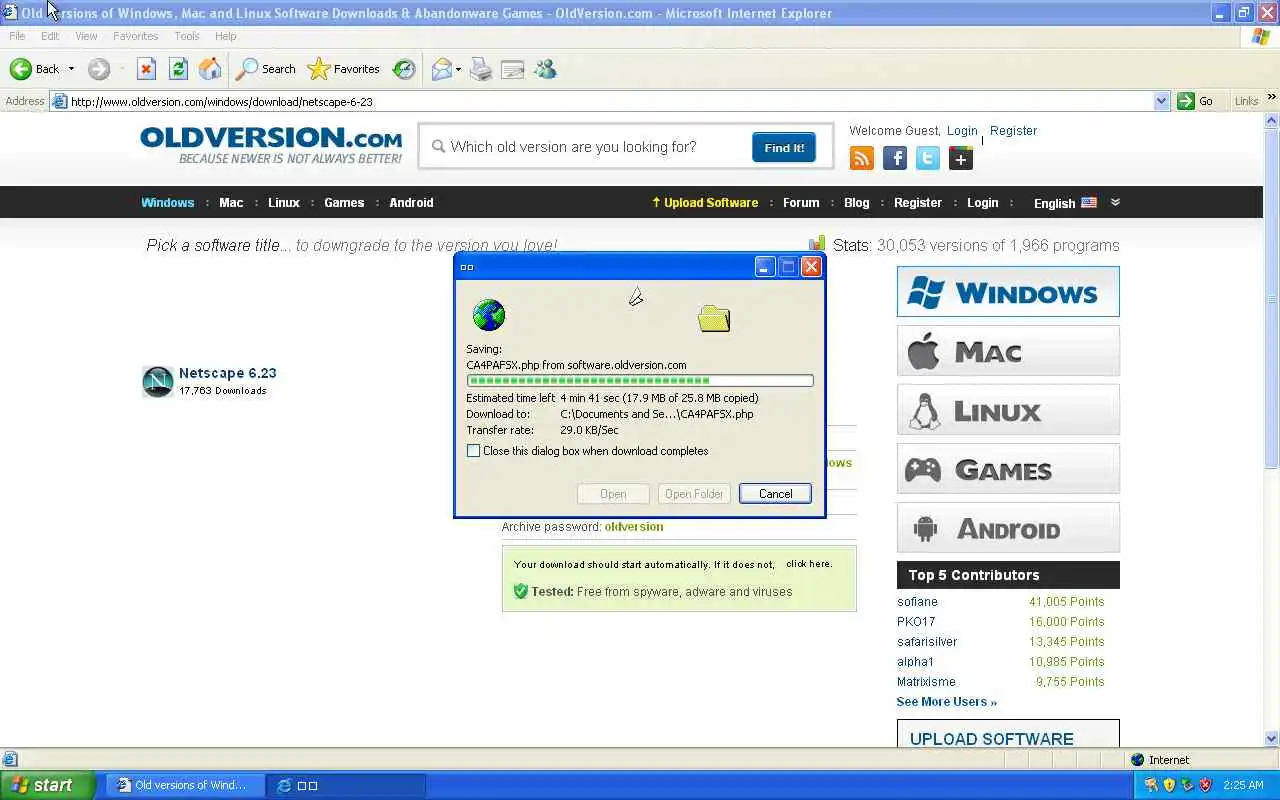Click the download progress bar

click(640, 380)
